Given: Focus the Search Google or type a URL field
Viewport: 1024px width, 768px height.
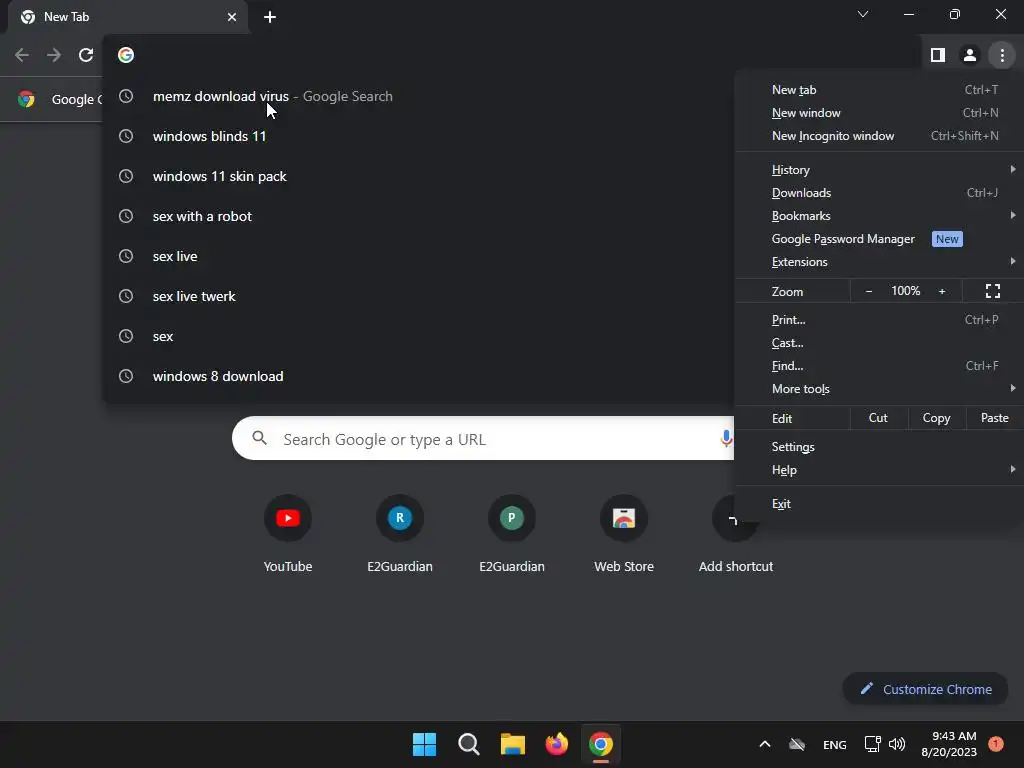Looking at the screenshot, I should point(483,438).
